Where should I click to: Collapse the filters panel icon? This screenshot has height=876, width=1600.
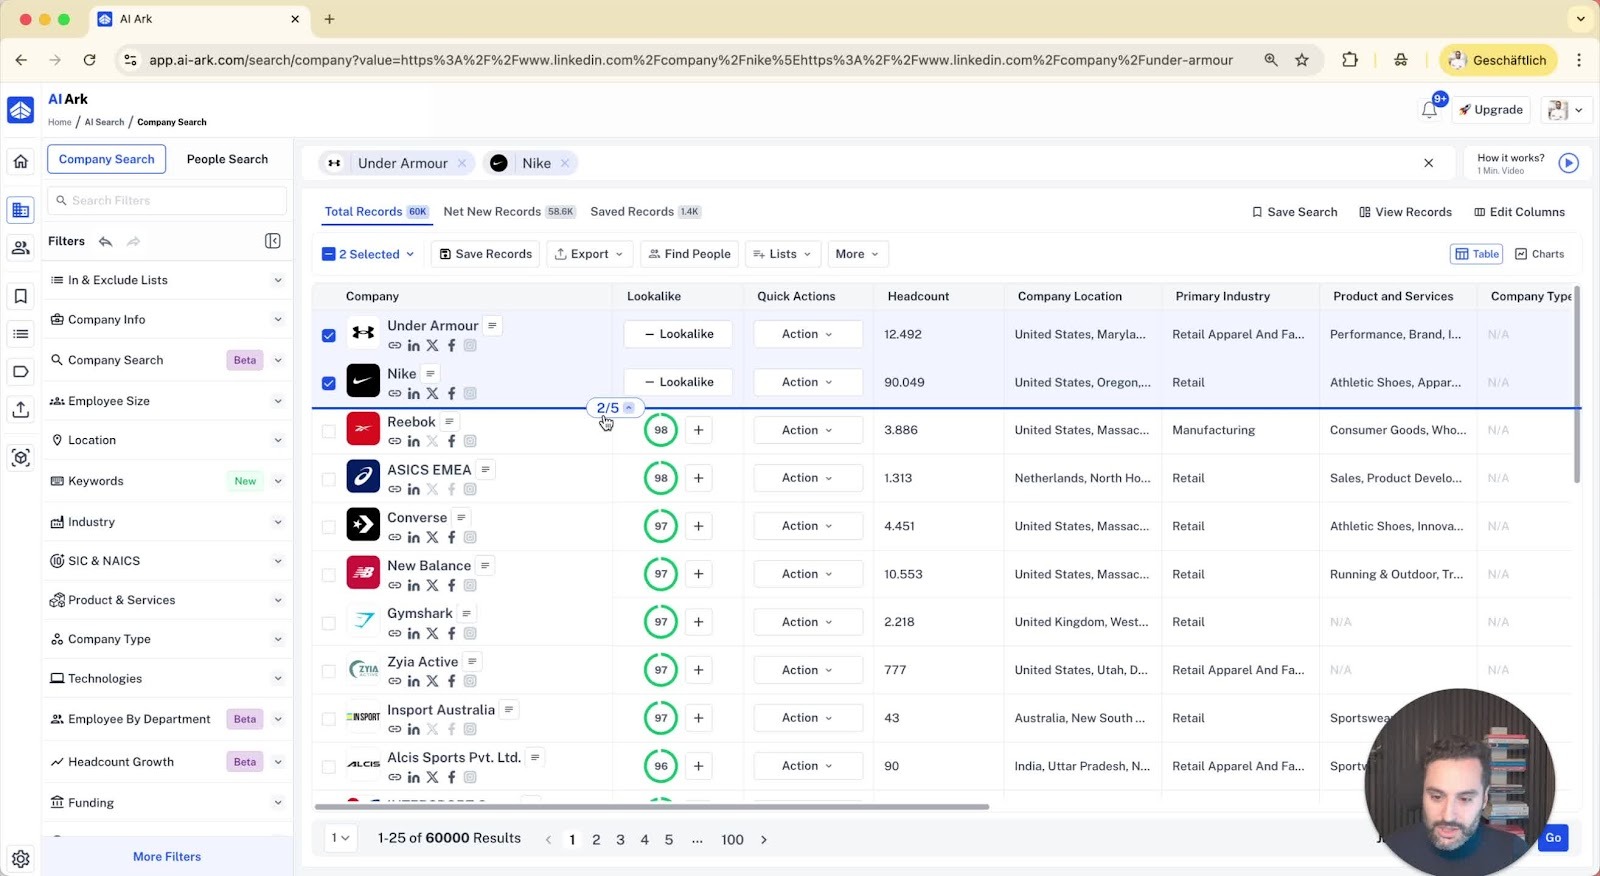point(272,241)
